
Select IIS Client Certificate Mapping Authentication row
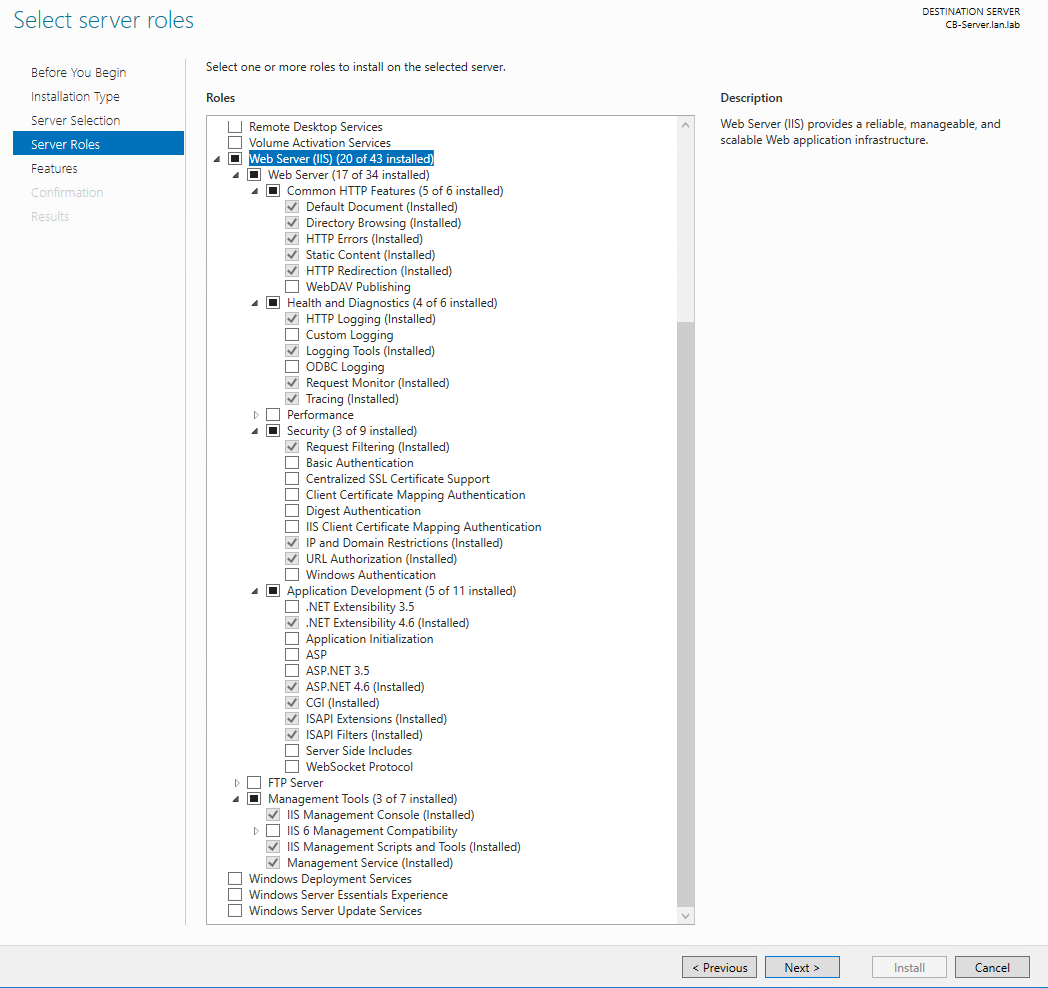424,527
